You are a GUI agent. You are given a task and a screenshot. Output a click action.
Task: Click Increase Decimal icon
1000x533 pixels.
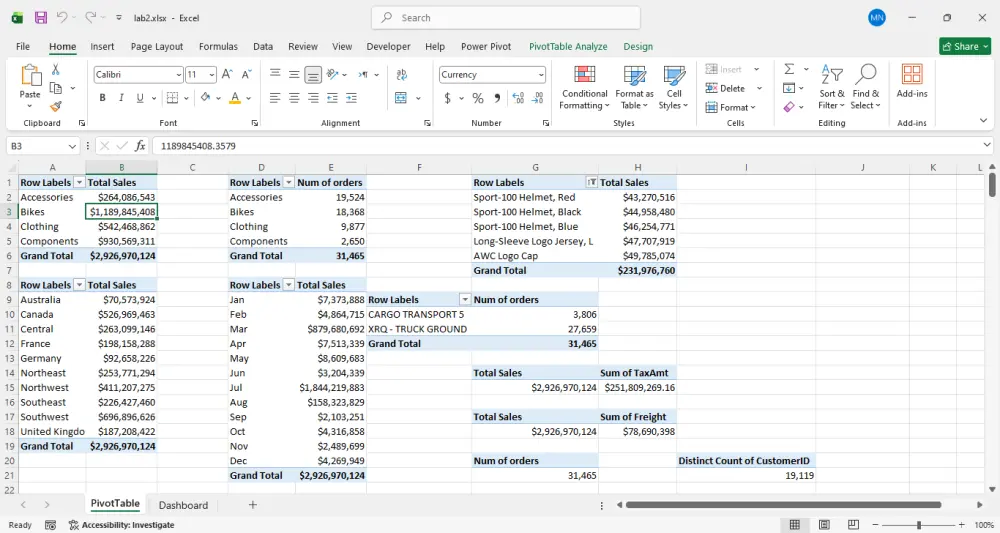[x=518, y=98]
